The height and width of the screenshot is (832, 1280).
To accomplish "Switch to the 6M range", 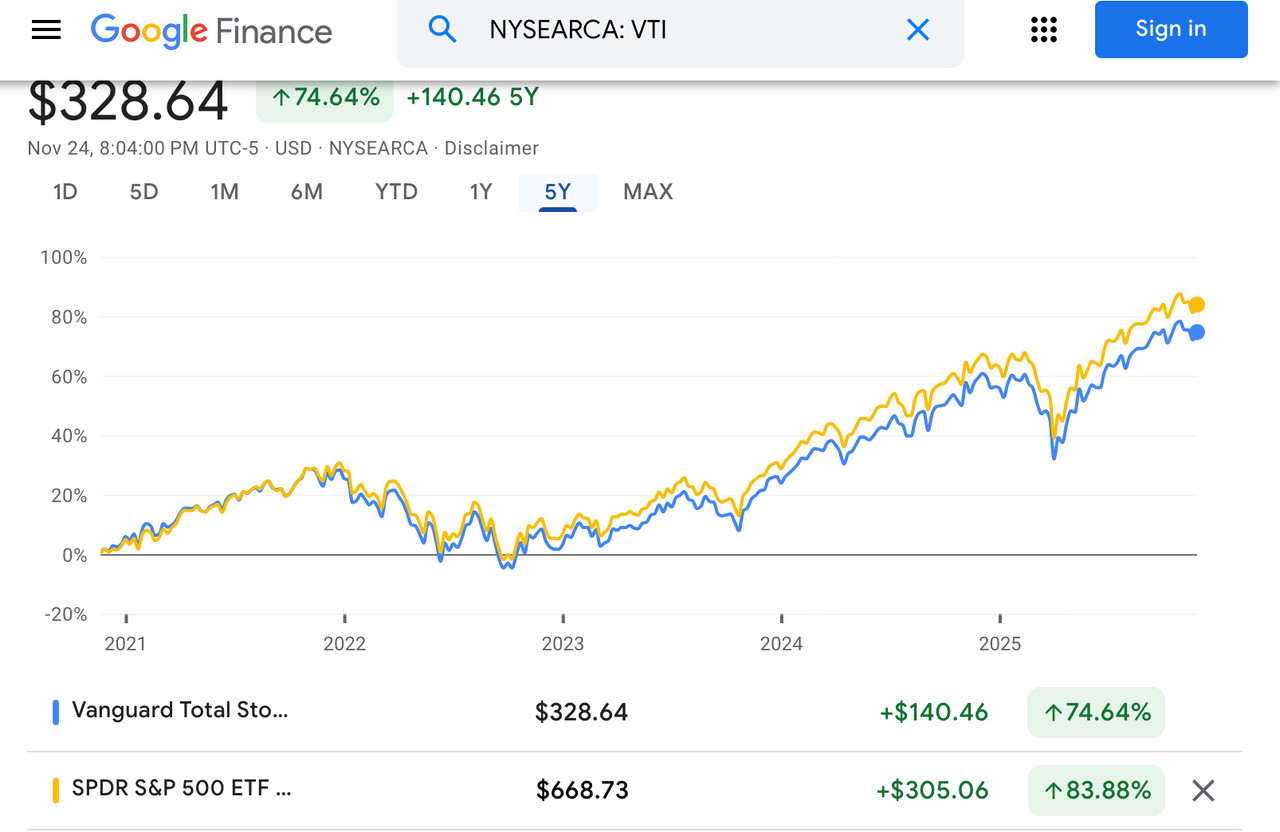I will [306, 192].
